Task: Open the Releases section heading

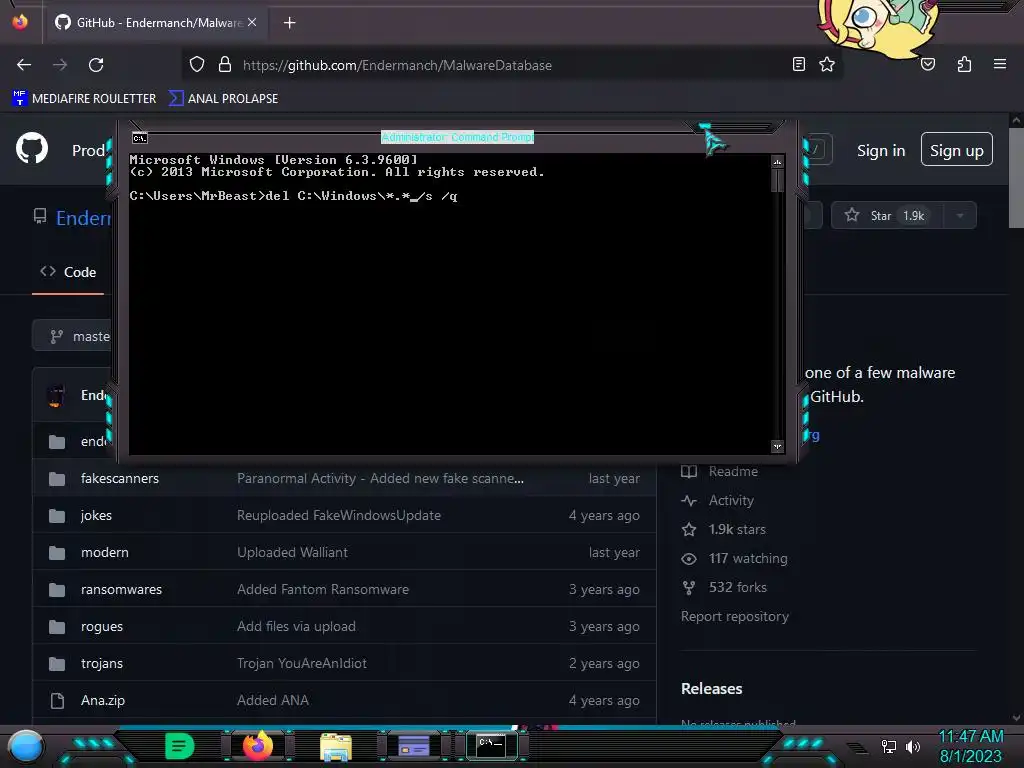Action: [711, 689]
